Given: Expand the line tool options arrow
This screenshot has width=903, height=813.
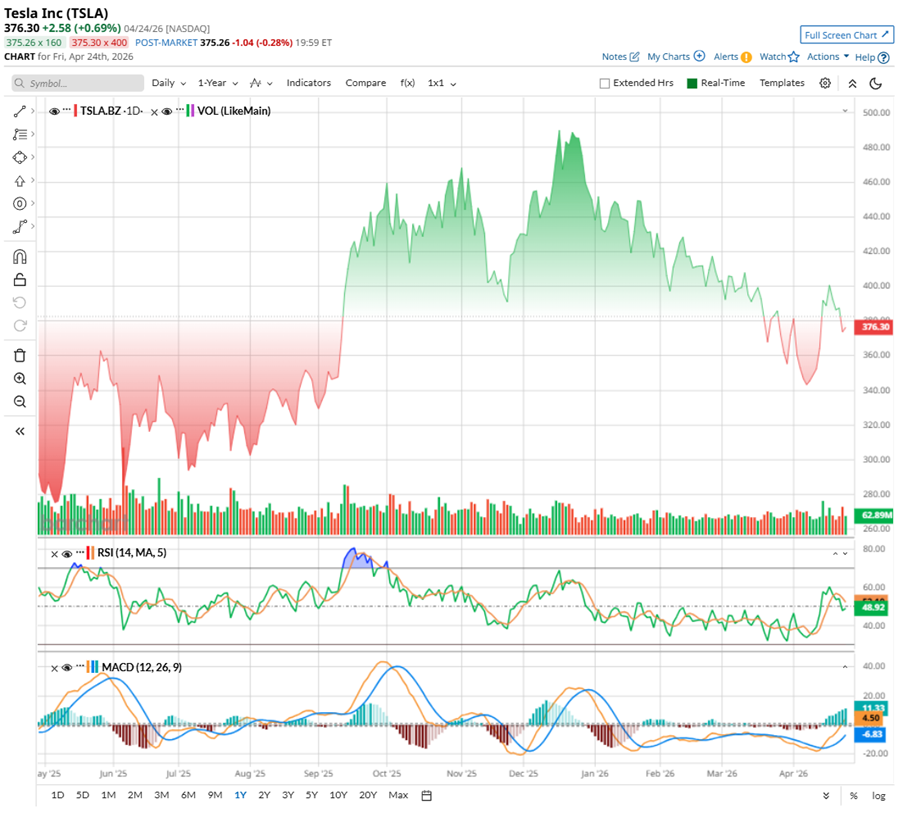Looking at the screenshot, I should click(x=33, y=111).
